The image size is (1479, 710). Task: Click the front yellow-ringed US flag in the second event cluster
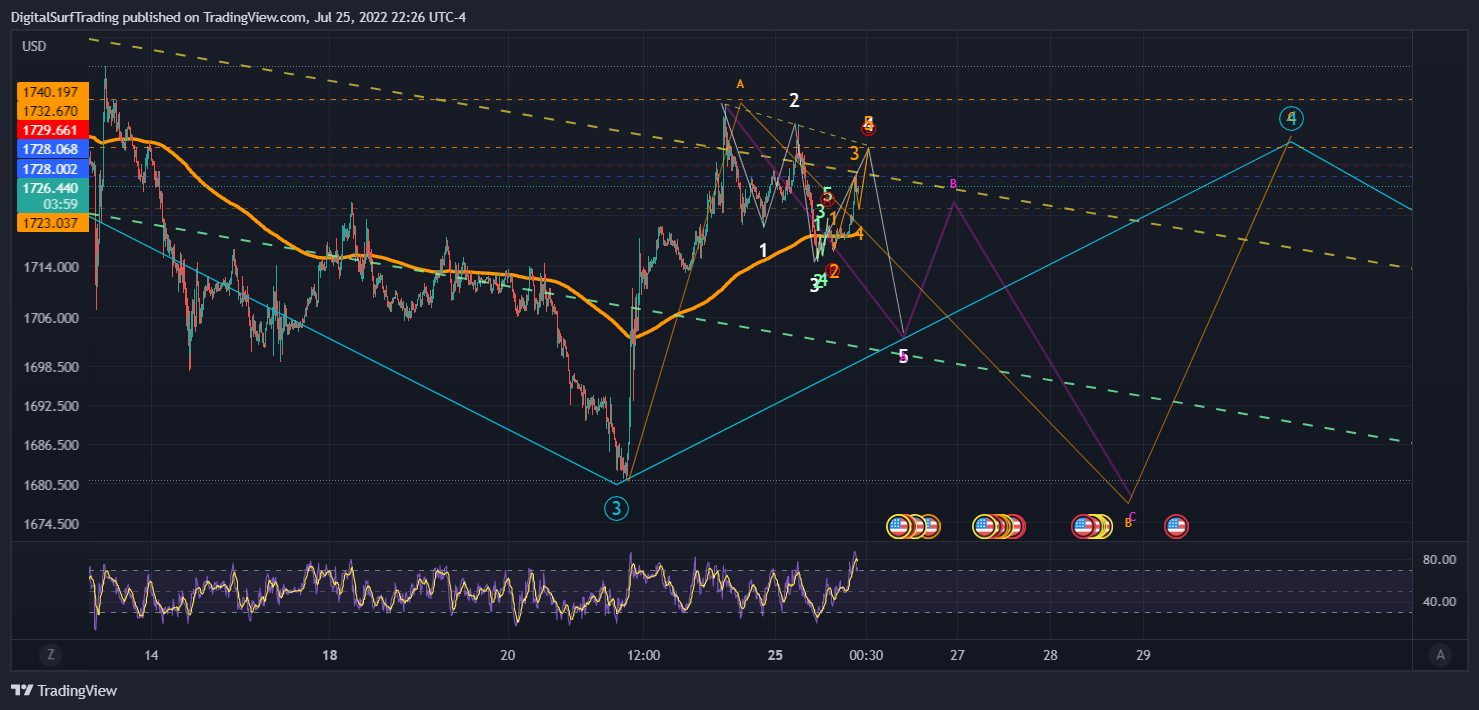click(985, 526)
